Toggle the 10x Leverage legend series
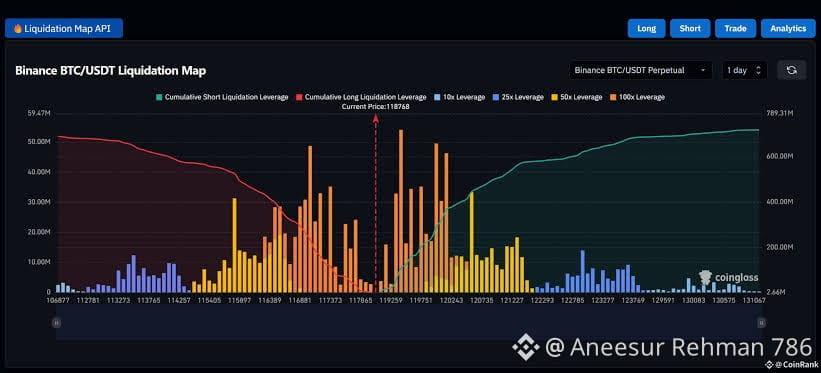Viewport: 821px width, 373px height. 460,97
